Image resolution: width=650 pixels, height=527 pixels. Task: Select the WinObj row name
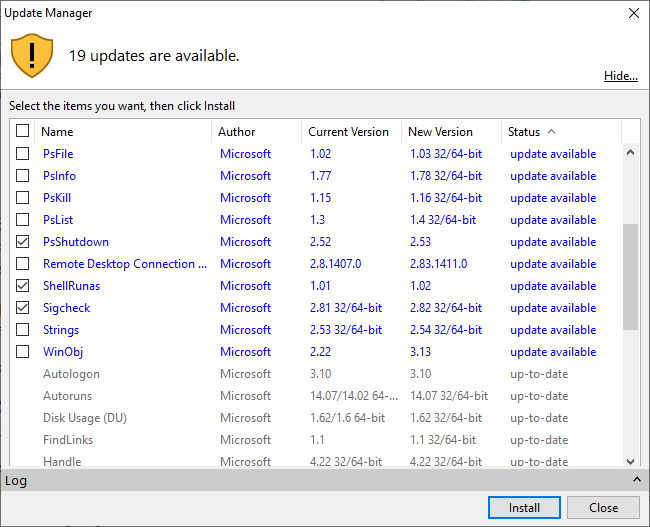pyautogui.click(x=63, y=352)
